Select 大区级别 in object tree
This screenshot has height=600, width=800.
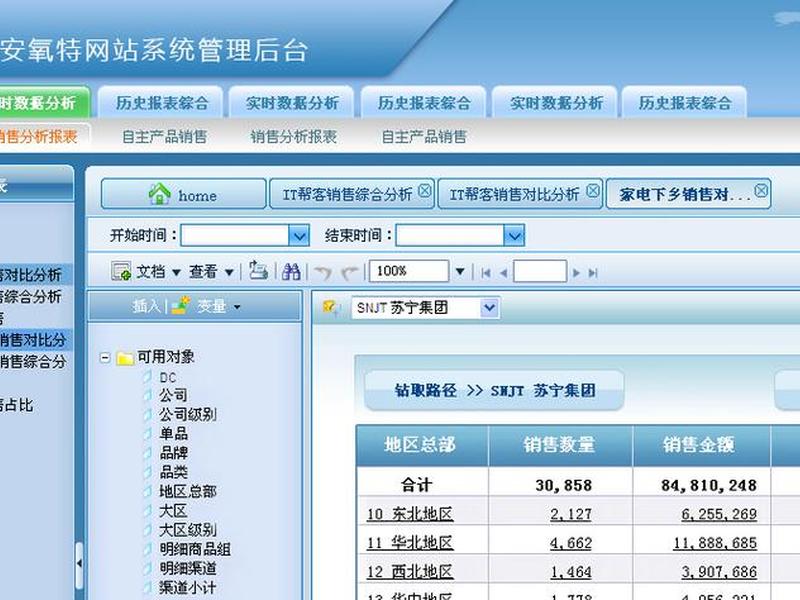point(188,530)
